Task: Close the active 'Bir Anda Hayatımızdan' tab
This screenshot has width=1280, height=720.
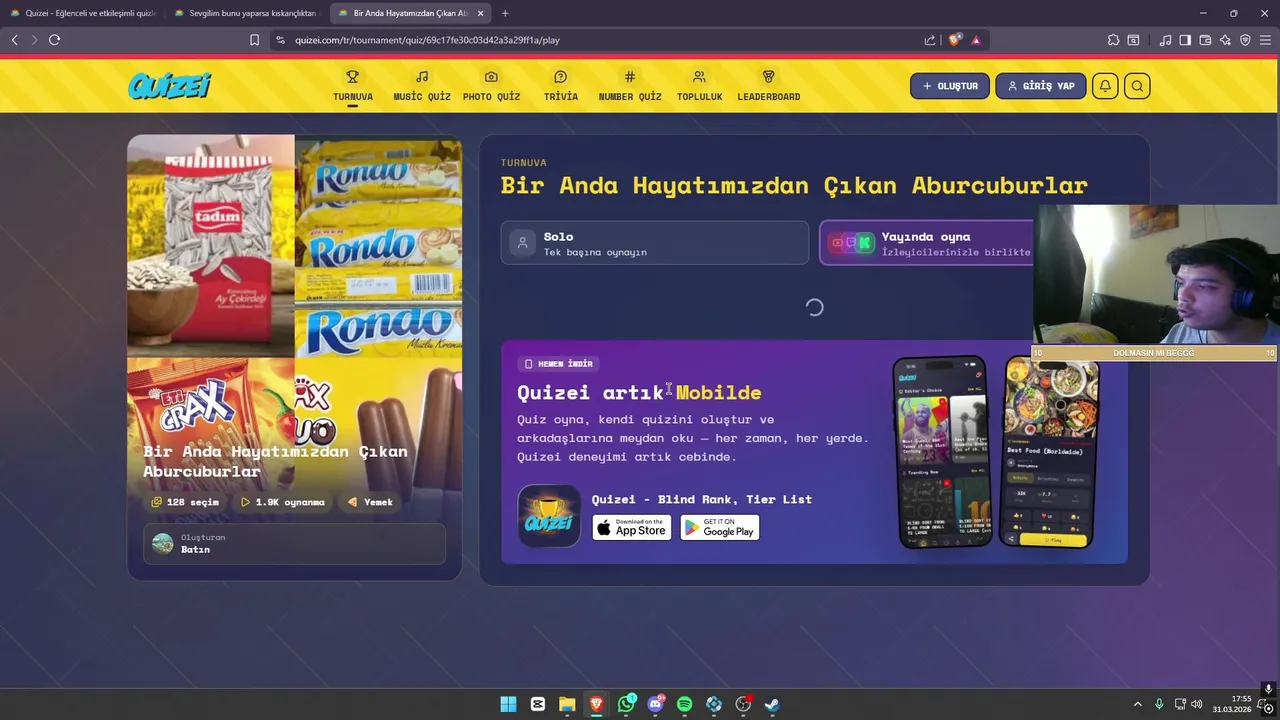Action: click(480, 13)
